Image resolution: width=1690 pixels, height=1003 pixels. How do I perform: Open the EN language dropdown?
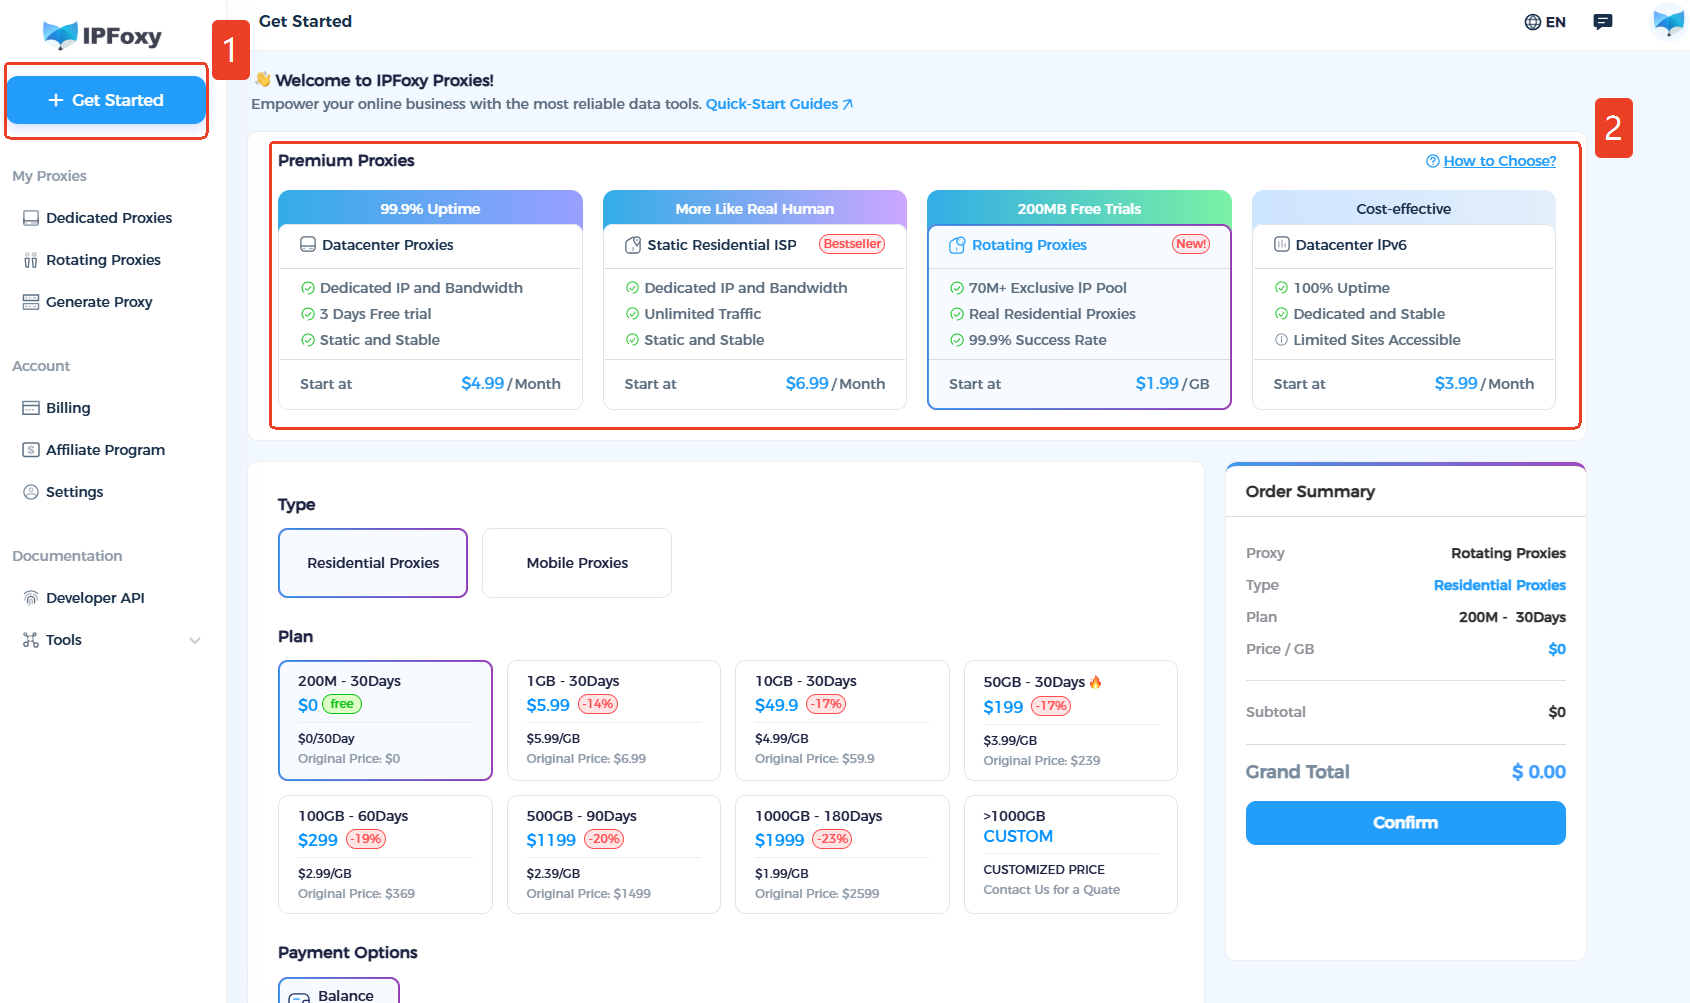[x=1545, y=22]
